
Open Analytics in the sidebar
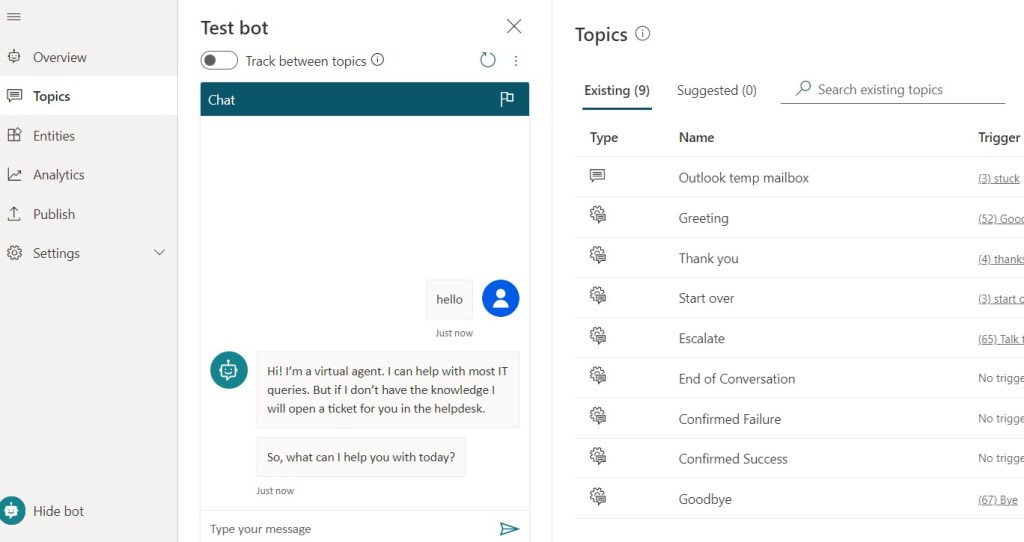click(58, 175)
